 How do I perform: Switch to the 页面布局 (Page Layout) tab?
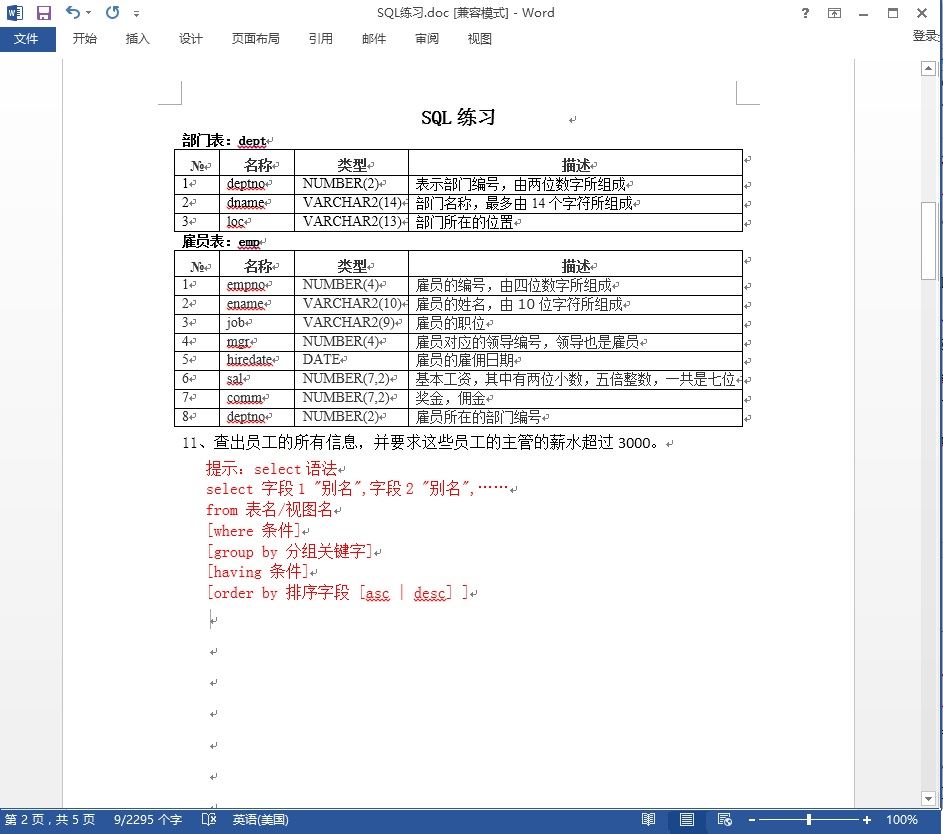(x=256, y=39)
